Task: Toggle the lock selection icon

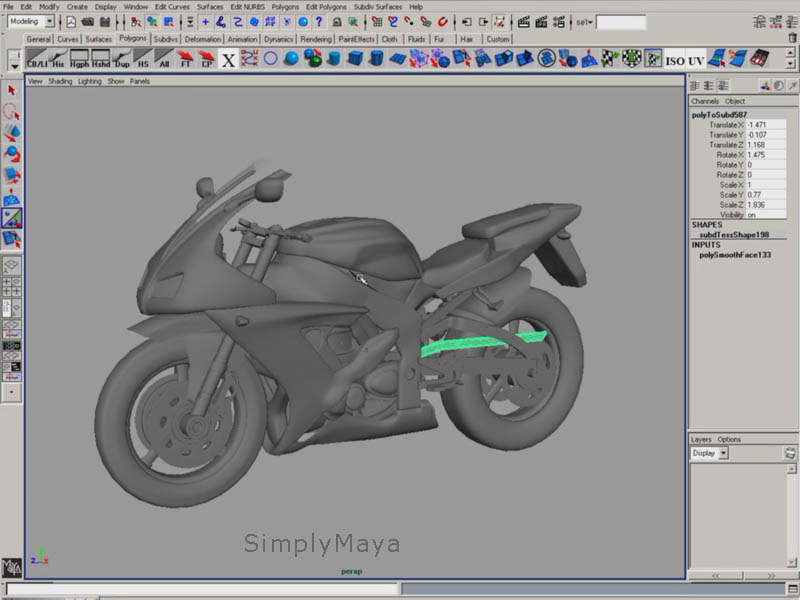Action: [x=337, y=22]
